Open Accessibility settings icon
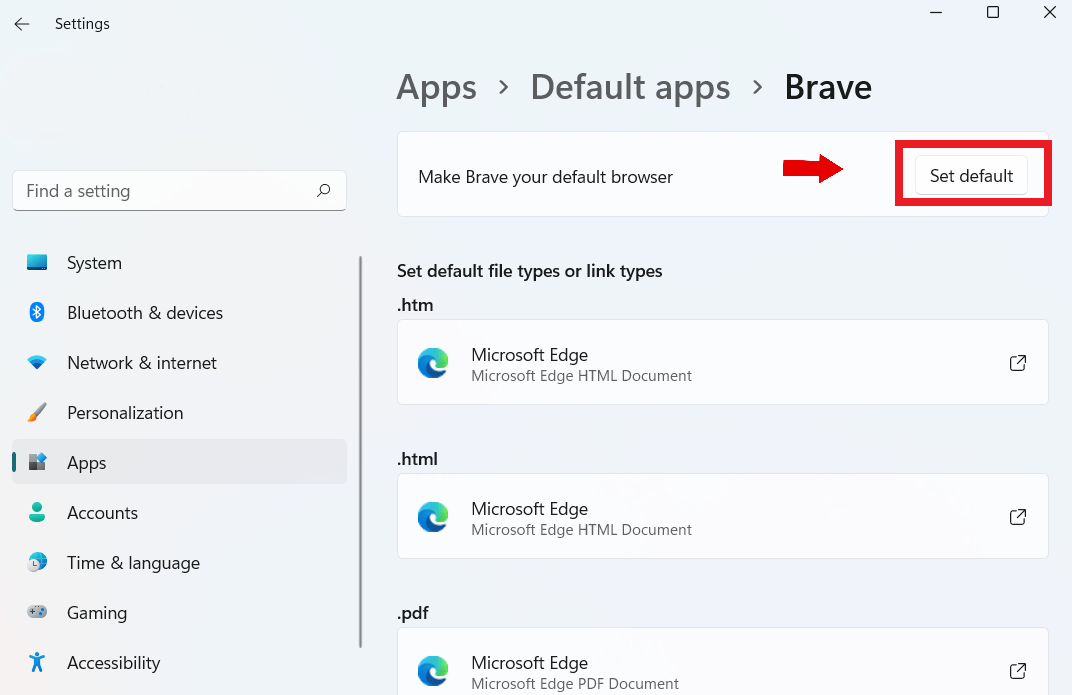The height and width of the screenshot is (695, 1072). [x=37, y=662]
